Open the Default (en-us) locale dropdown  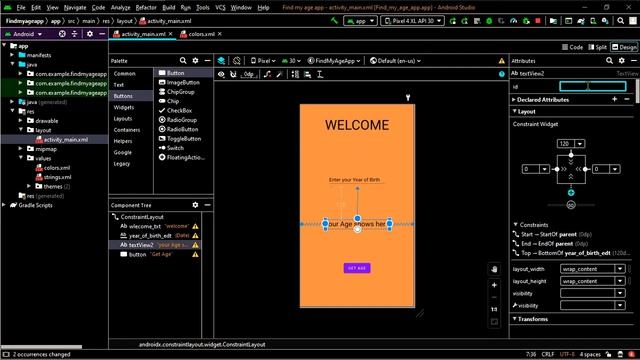tap(395, 61)
